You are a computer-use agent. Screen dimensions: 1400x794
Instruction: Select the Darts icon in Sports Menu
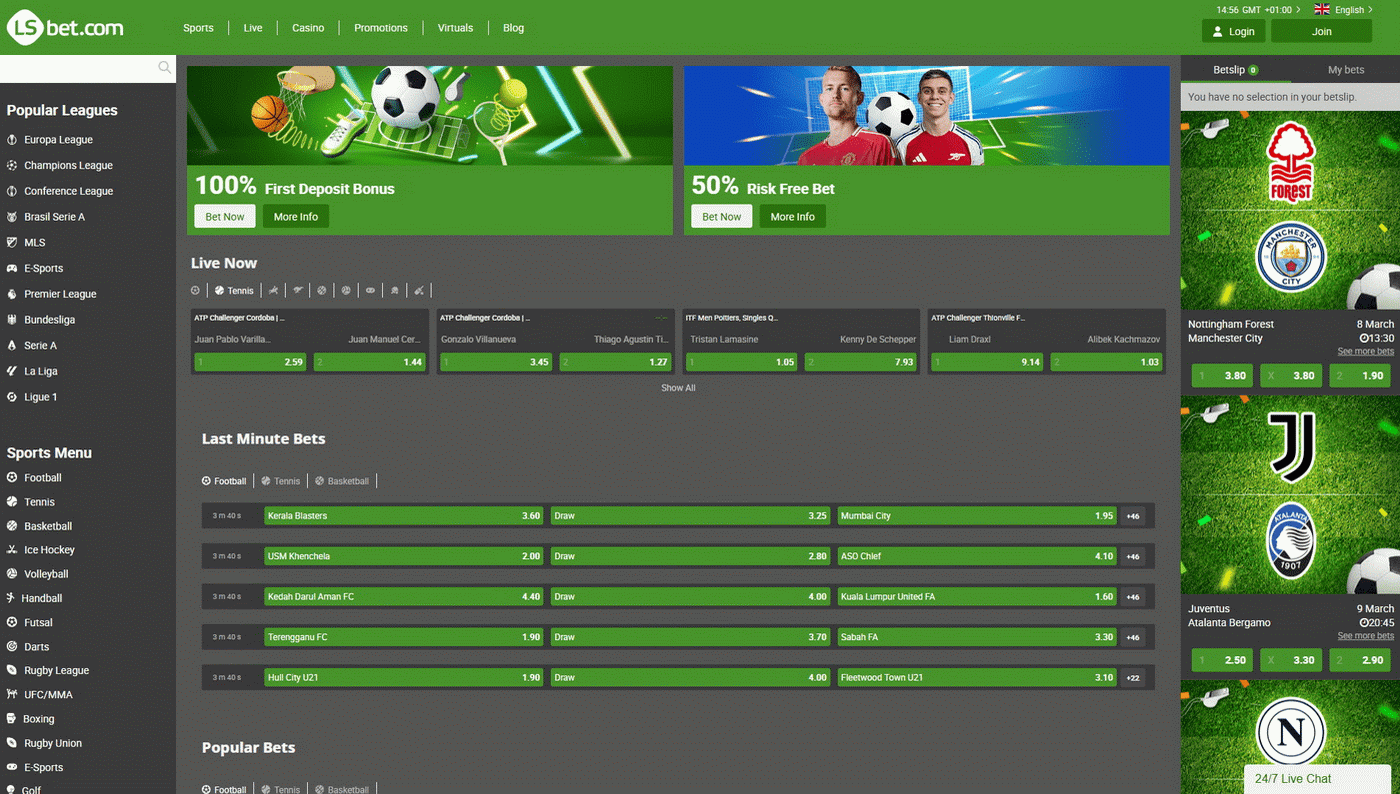(x=13, y=646)
